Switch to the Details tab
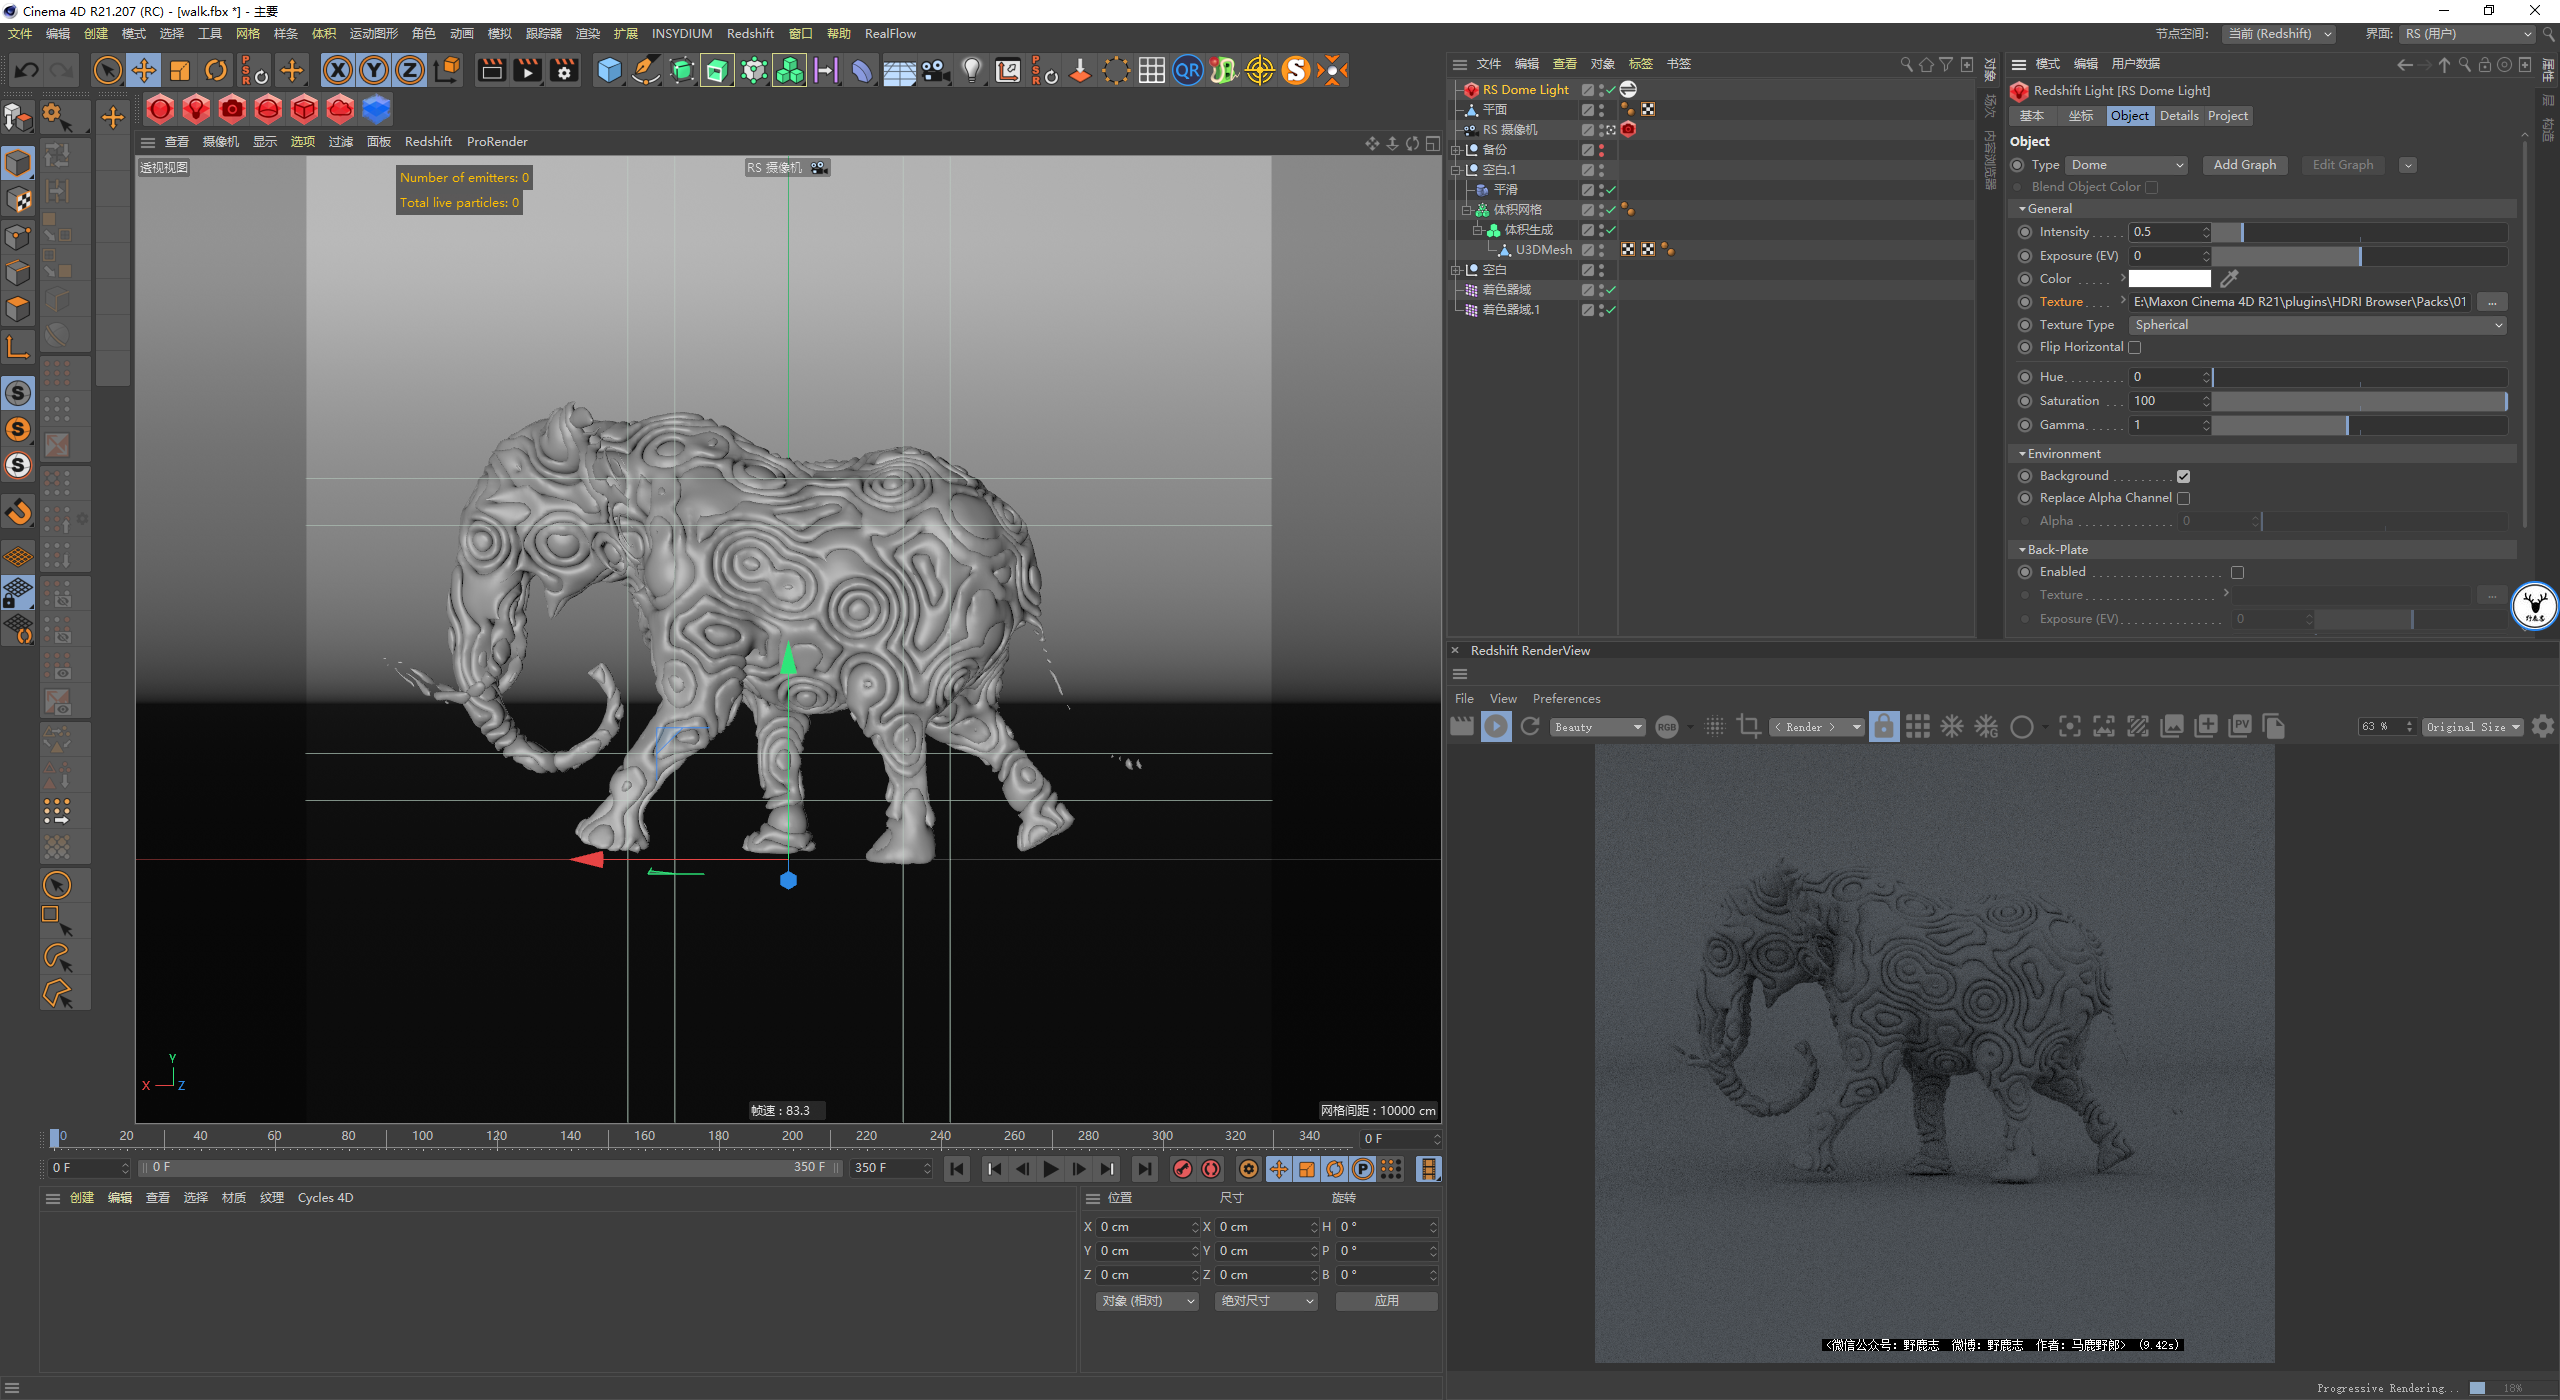The width and height of the screenshot is (2560, 1400). [2178, 116]
